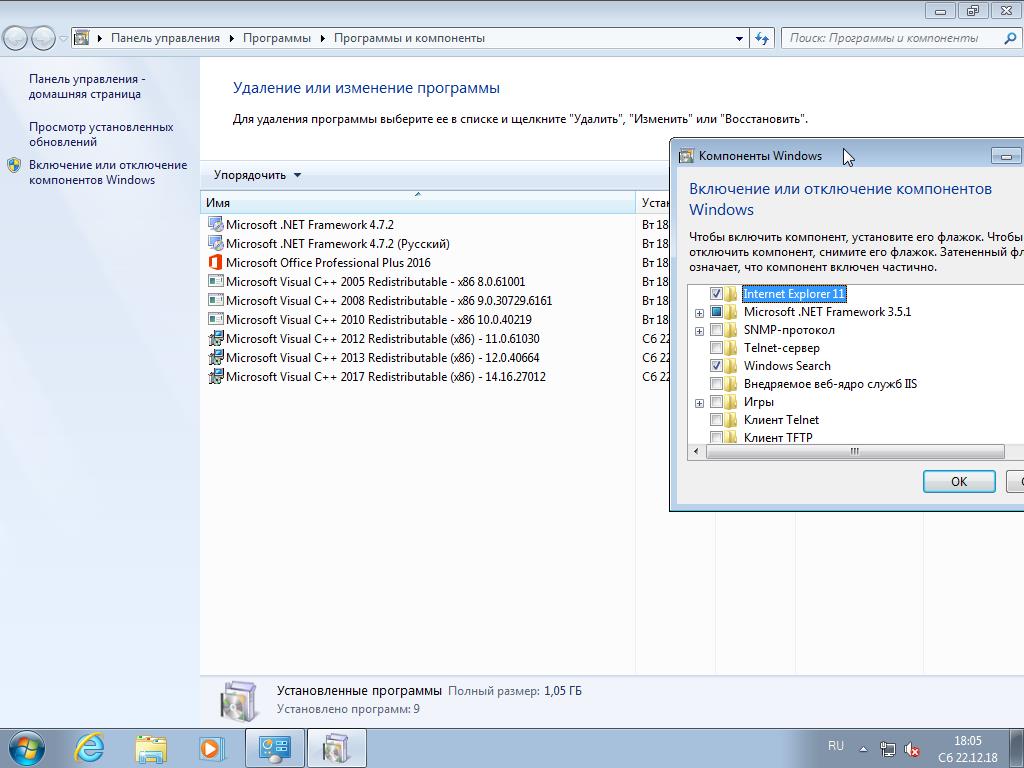The width and height of the screenshot is (1024, 768).
Task: Enable the Telnet-сервер checkbox
Action: [716, 347]
